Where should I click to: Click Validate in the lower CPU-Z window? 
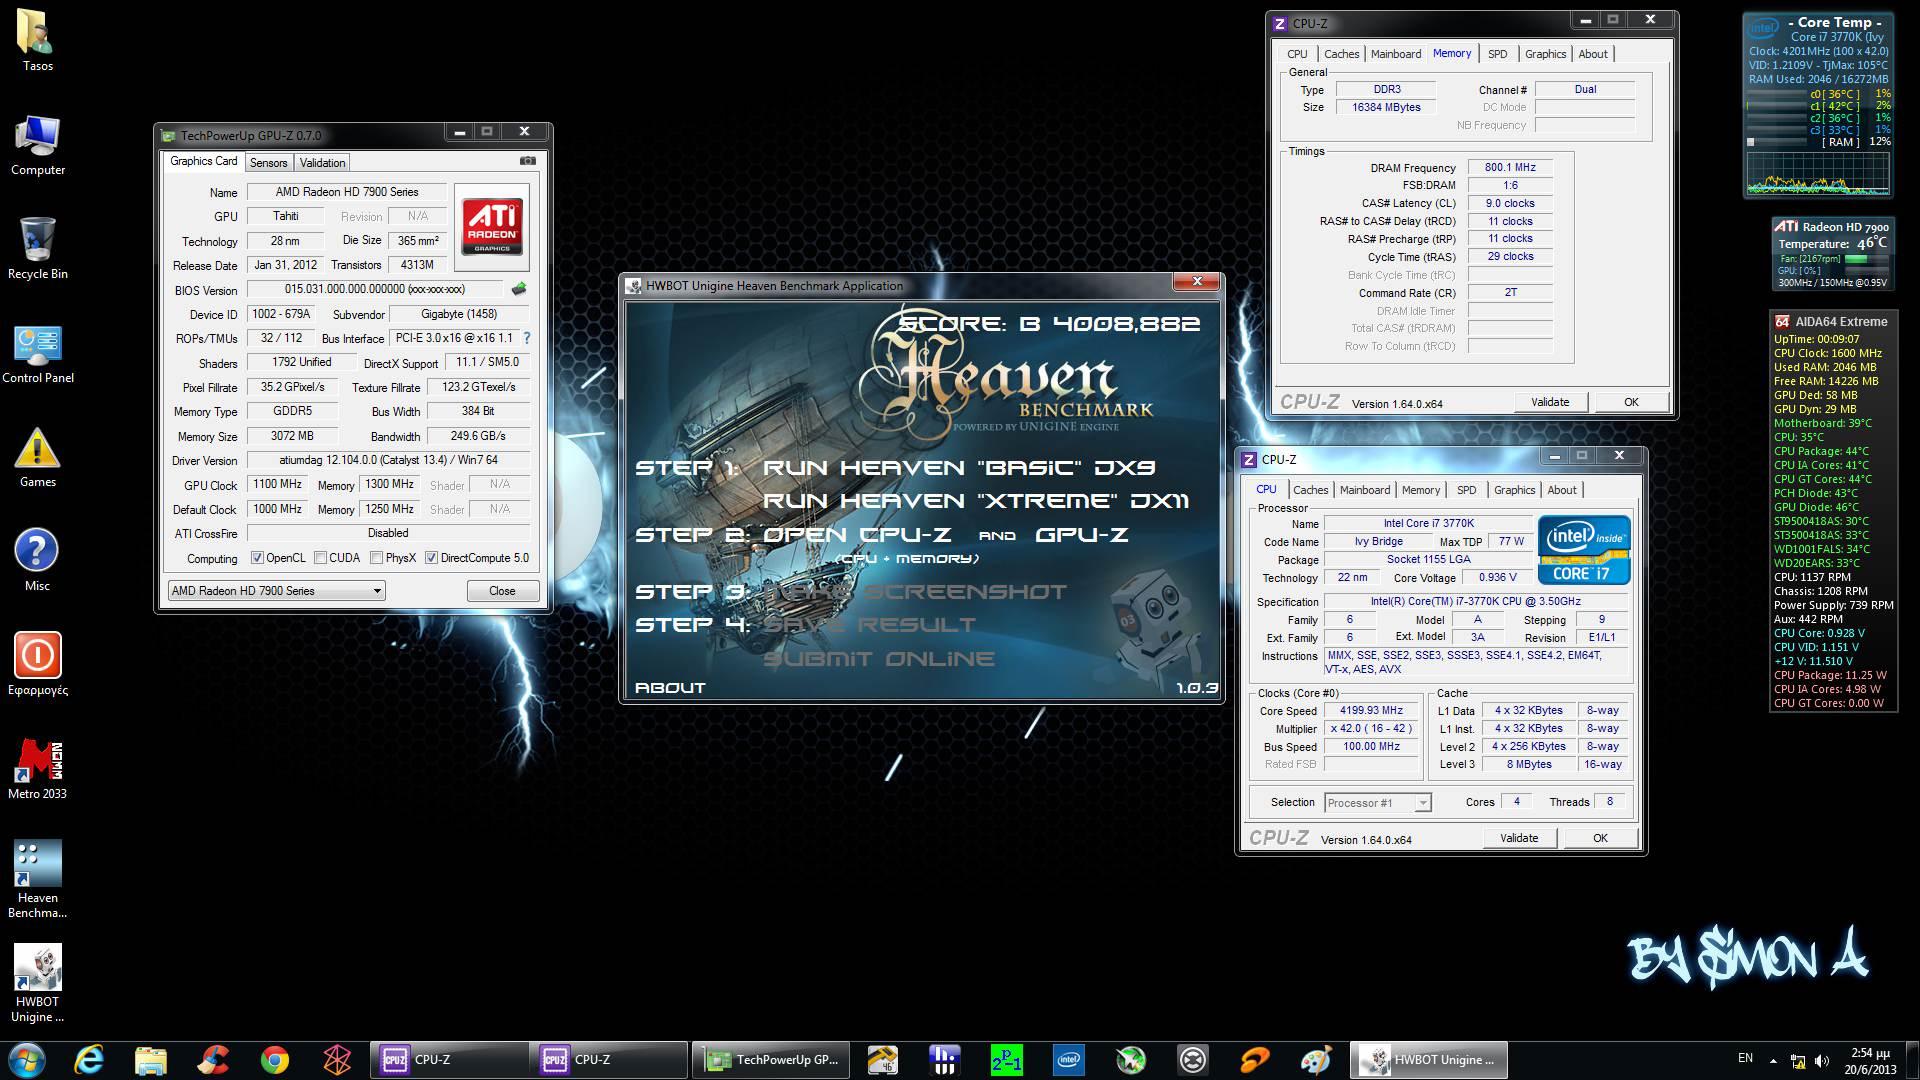coord(1519,838)
